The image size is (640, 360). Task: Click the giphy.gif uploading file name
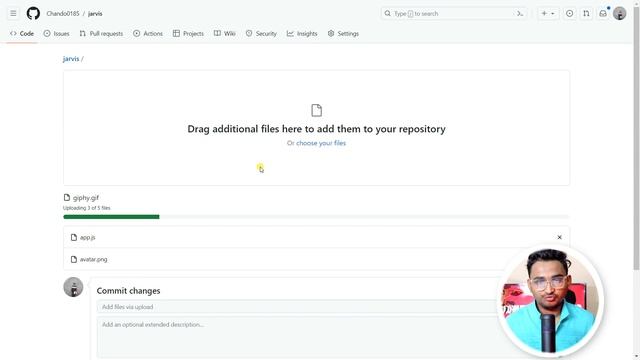tap(86, 198)
